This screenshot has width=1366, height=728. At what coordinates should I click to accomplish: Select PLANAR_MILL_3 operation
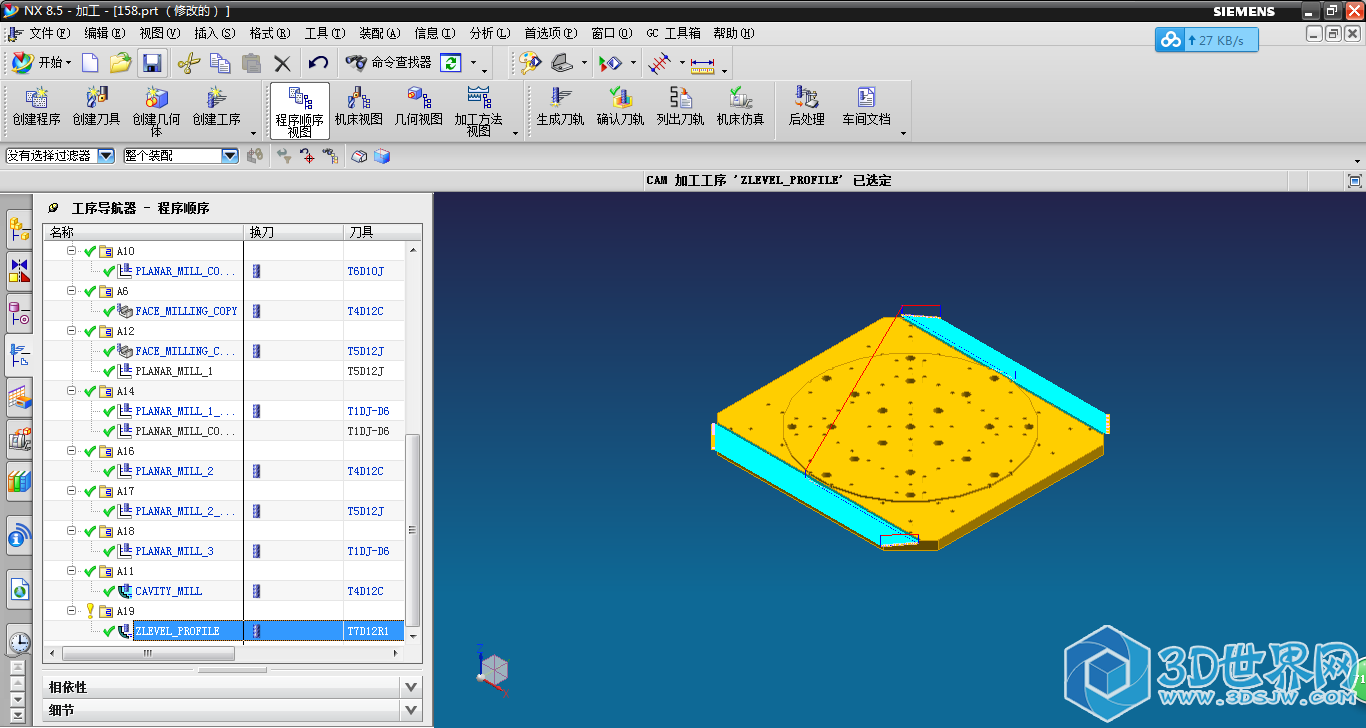point(174,551)
